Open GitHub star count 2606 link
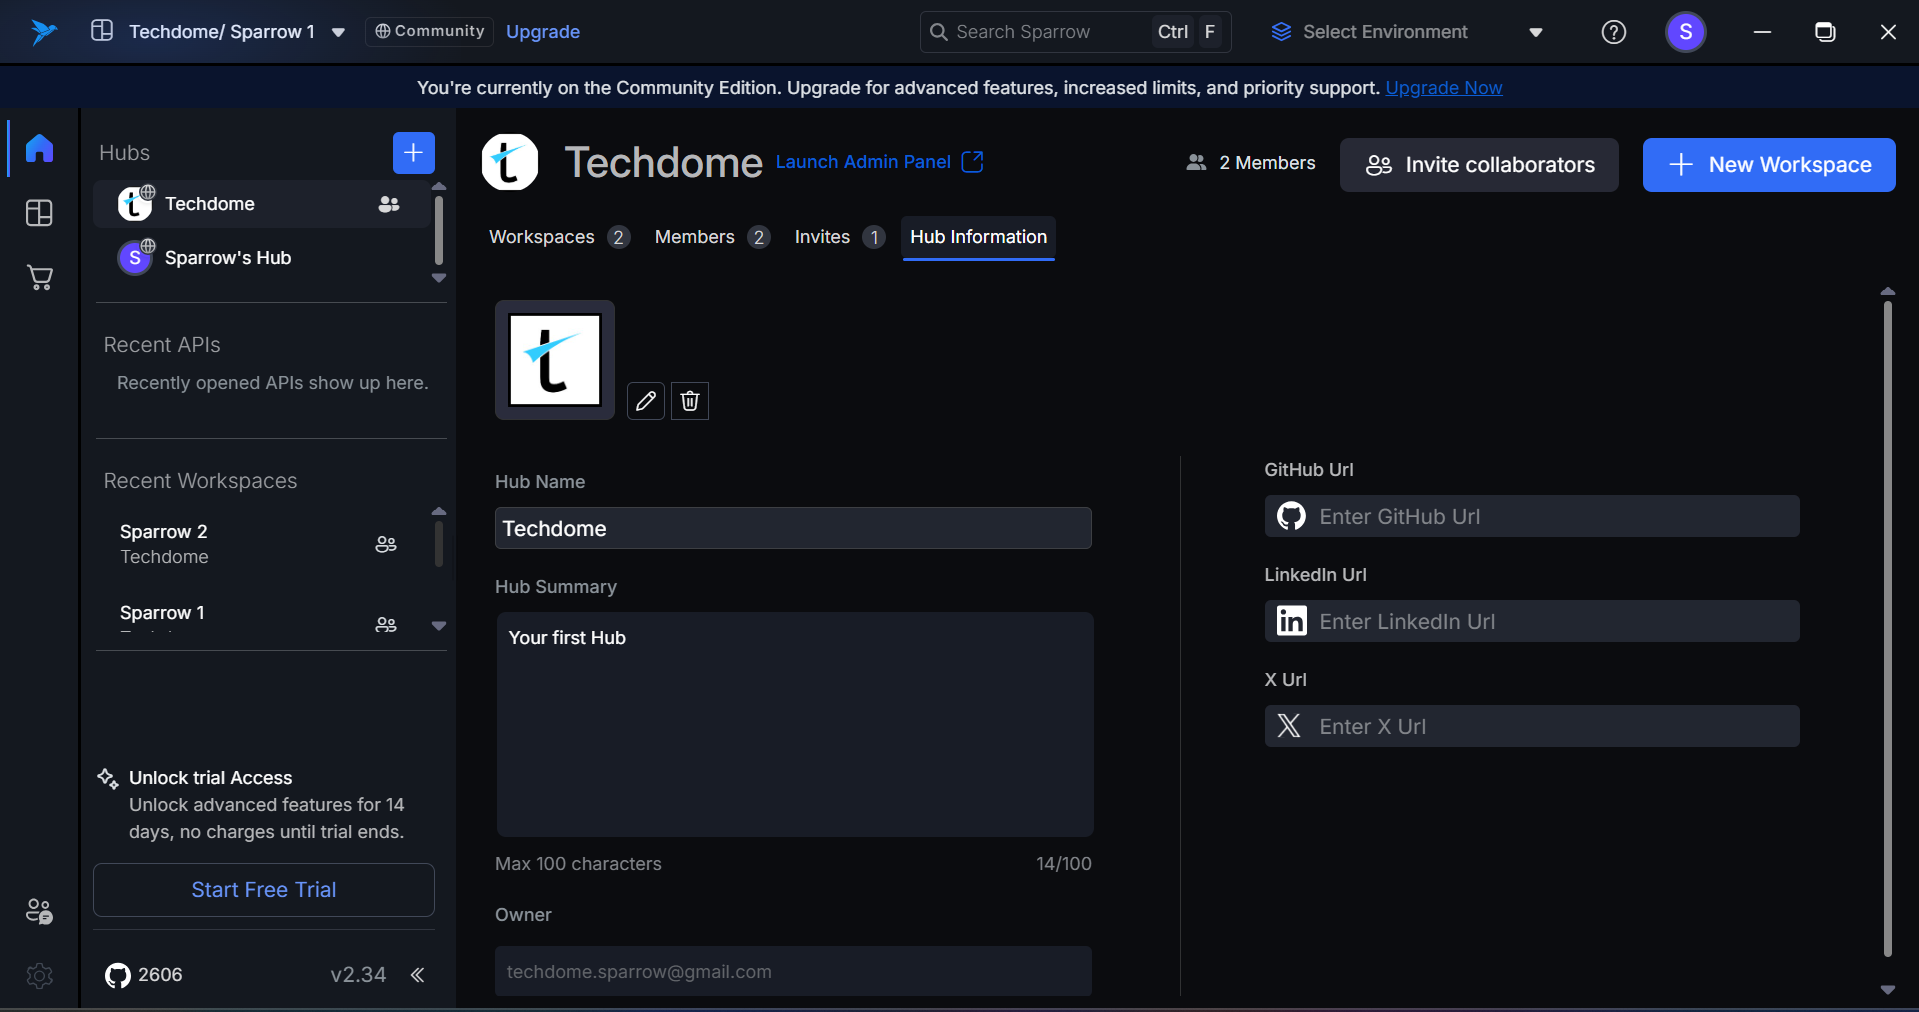This screenshot has height=1012, width=1919. [144, 975]
